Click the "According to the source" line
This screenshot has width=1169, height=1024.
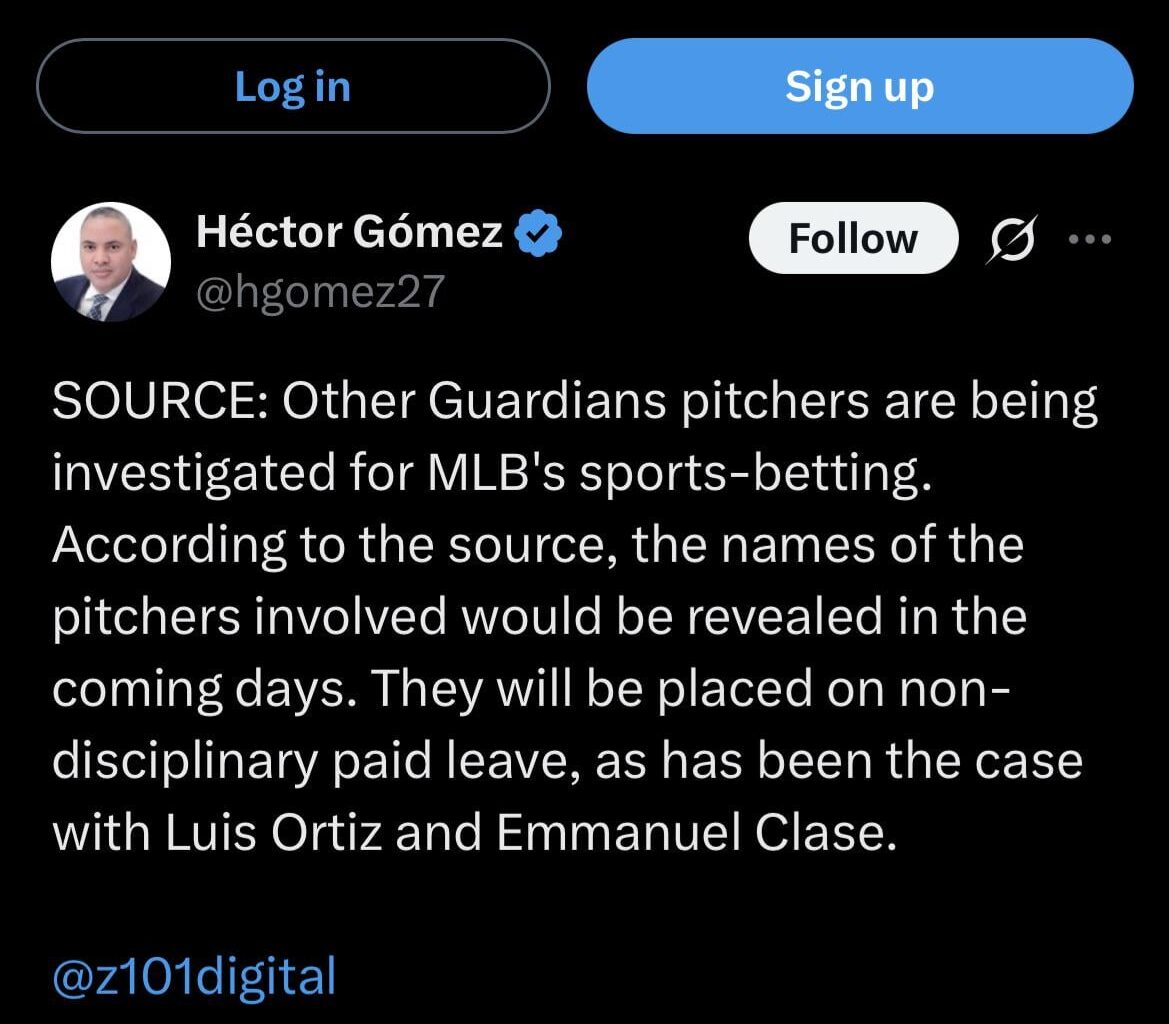[x=537, y=545]
